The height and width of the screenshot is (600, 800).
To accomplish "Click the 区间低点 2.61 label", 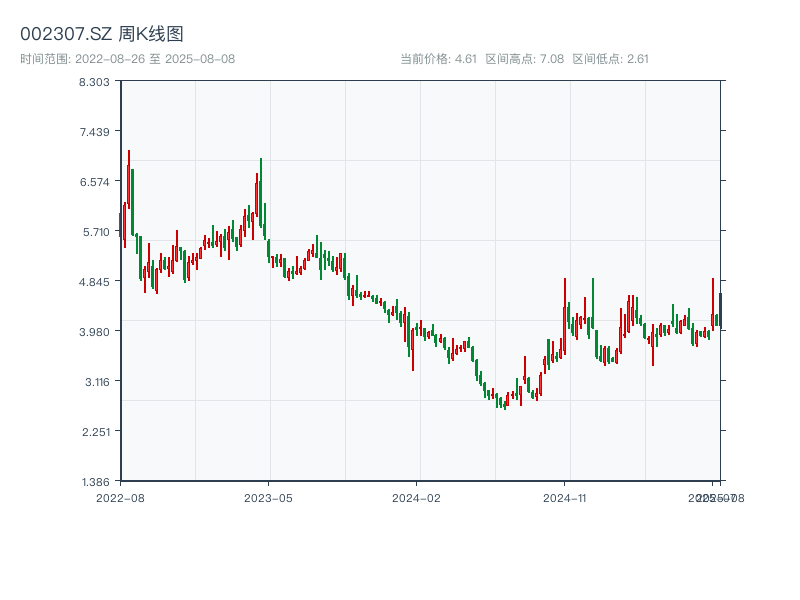I will tap(610, 59).
